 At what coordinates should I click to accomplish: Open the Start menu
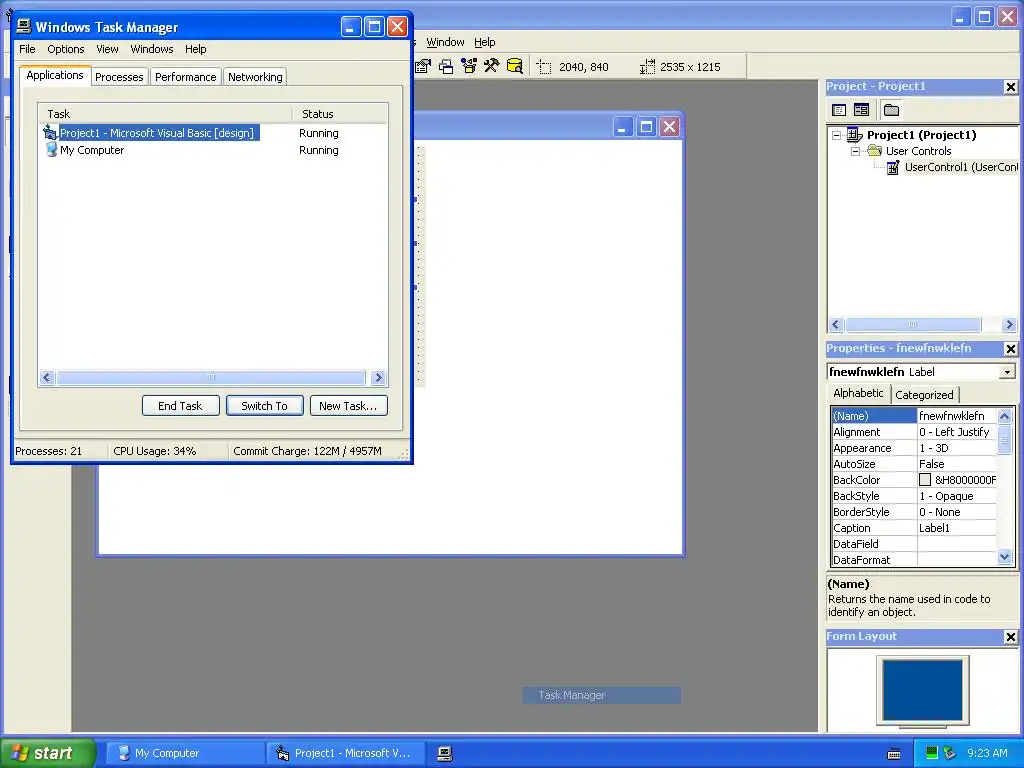point(48,753)
